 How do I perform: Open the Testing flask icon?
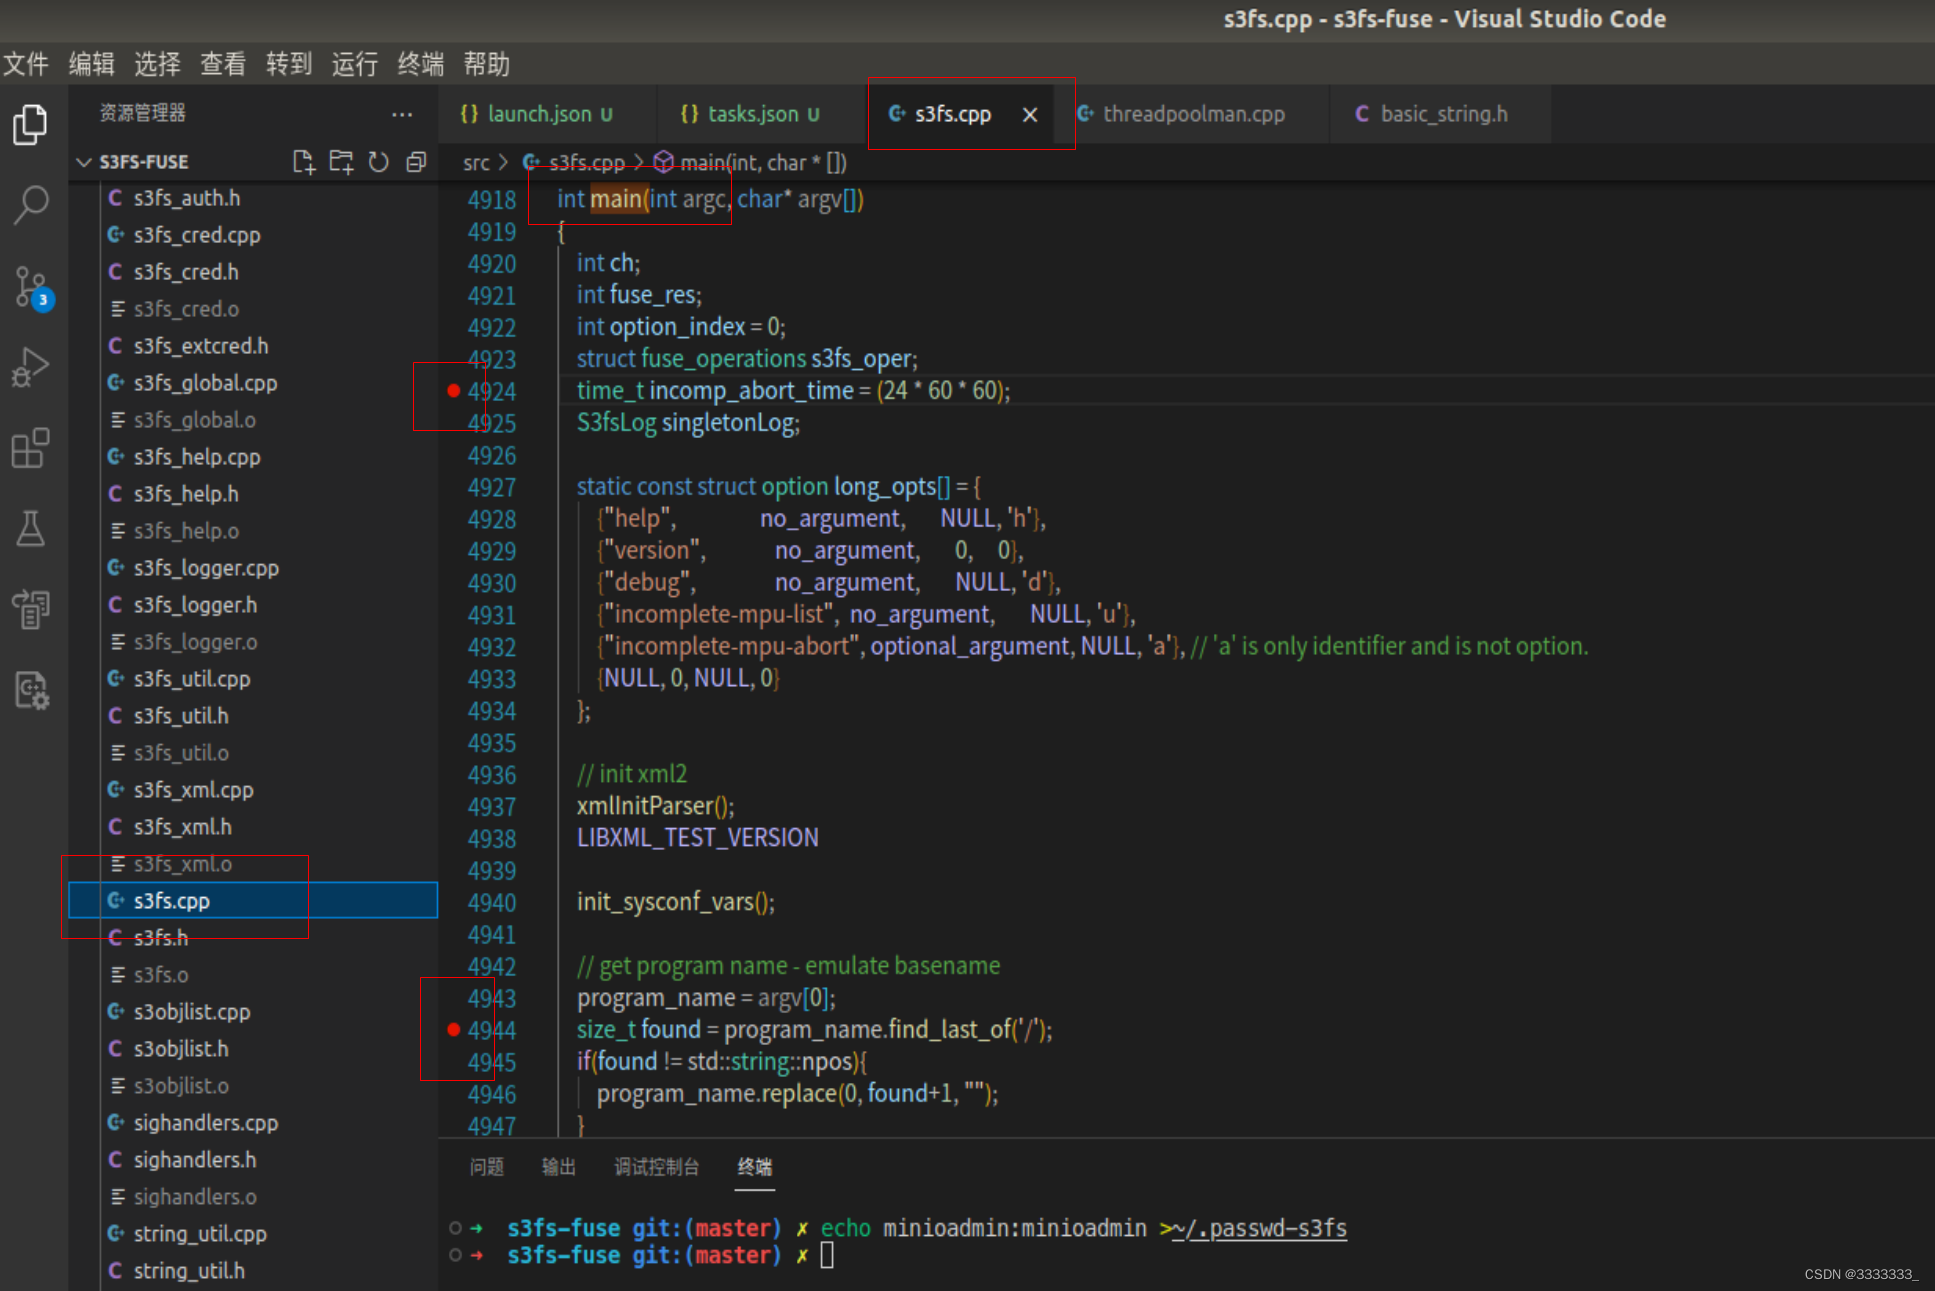pos(30,528)
